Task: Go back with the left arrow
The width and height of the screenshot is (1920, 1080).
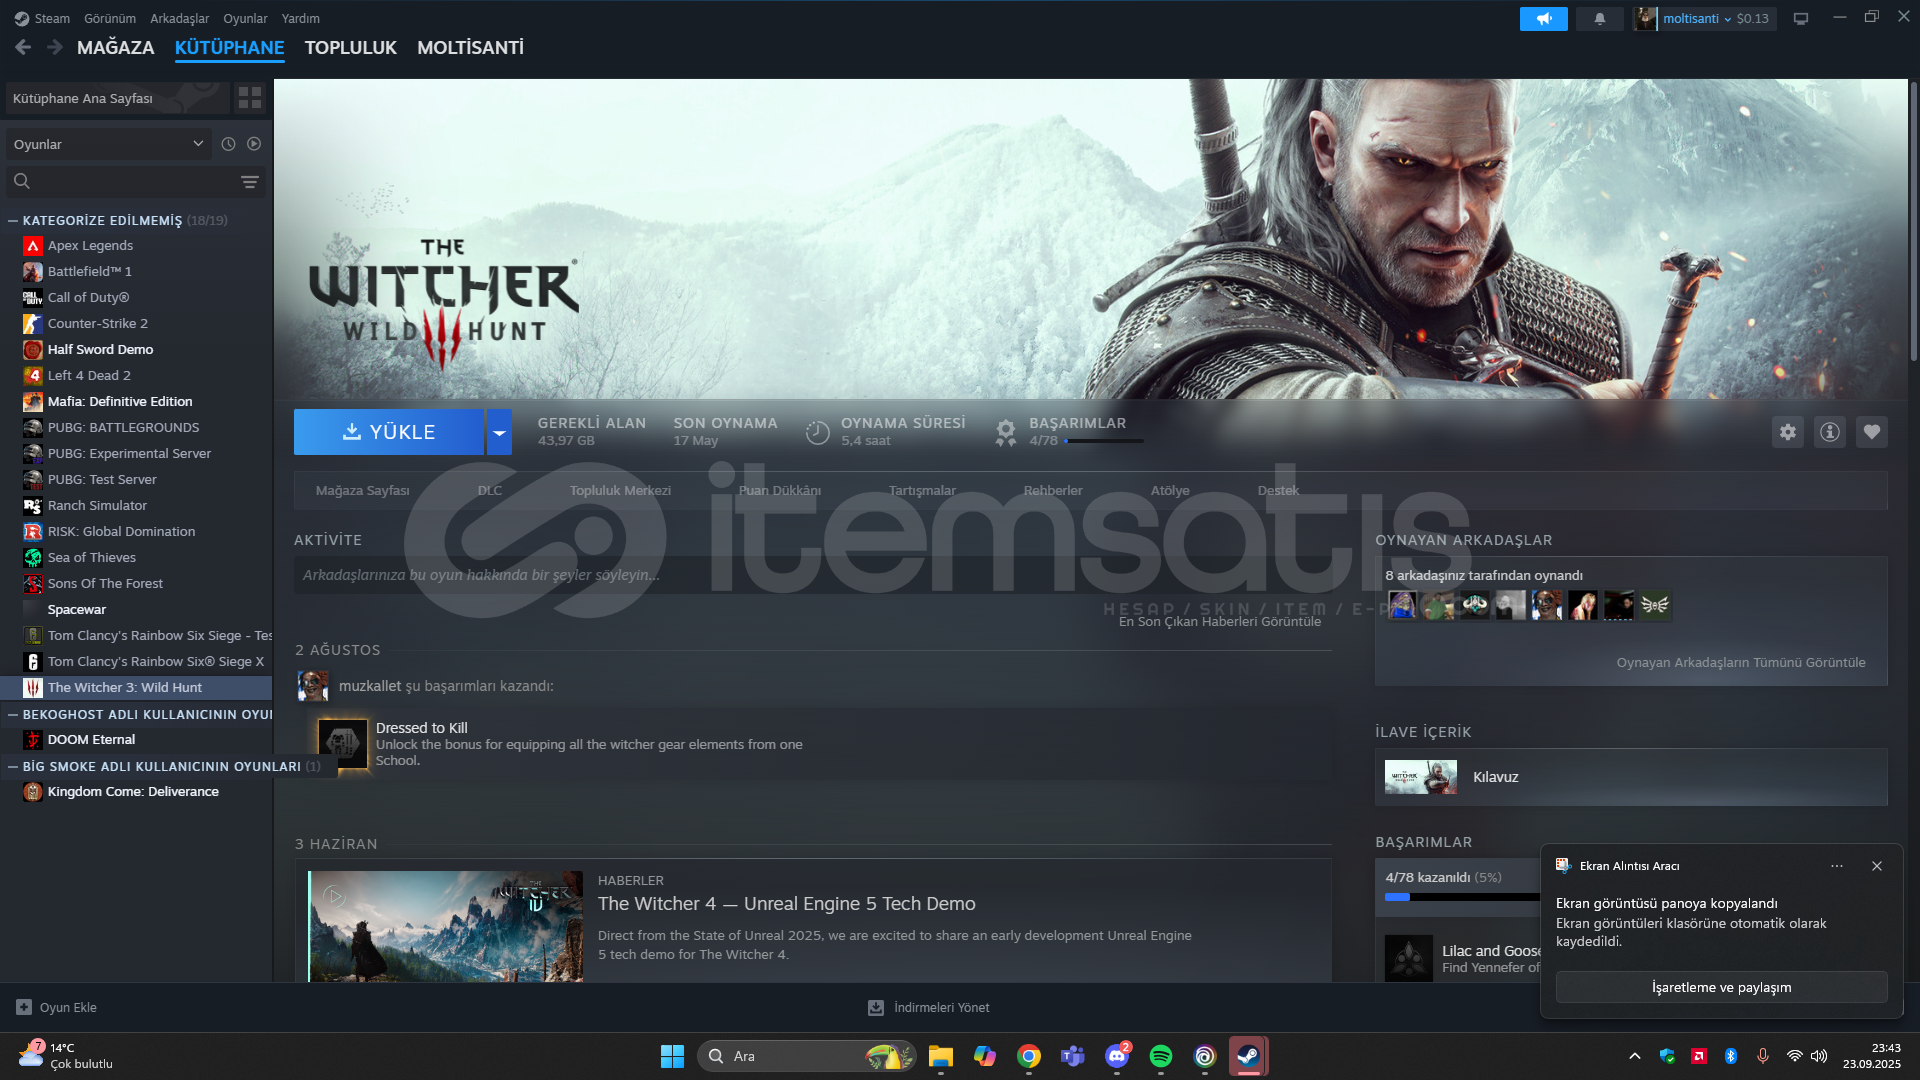Action: point(23,47)
